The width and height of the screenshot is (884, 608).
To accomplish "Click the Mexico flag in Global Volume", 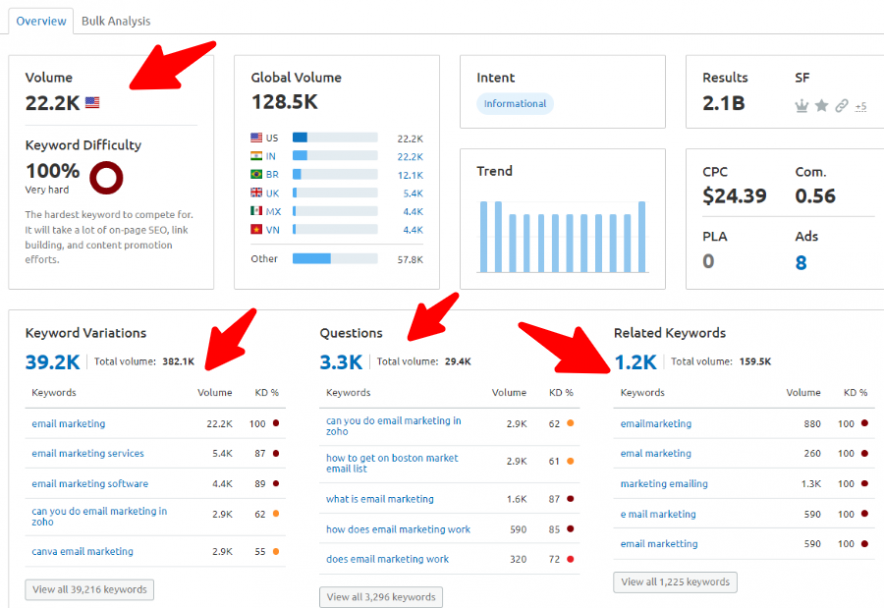I will [x=257, y=210].
